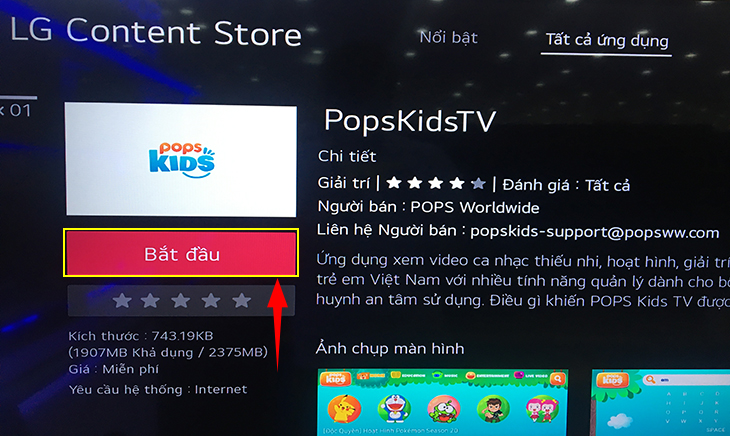Start the app with Bắt đầu button
Image resolution: width=730 pixels, height=436 pixels.
181,253
